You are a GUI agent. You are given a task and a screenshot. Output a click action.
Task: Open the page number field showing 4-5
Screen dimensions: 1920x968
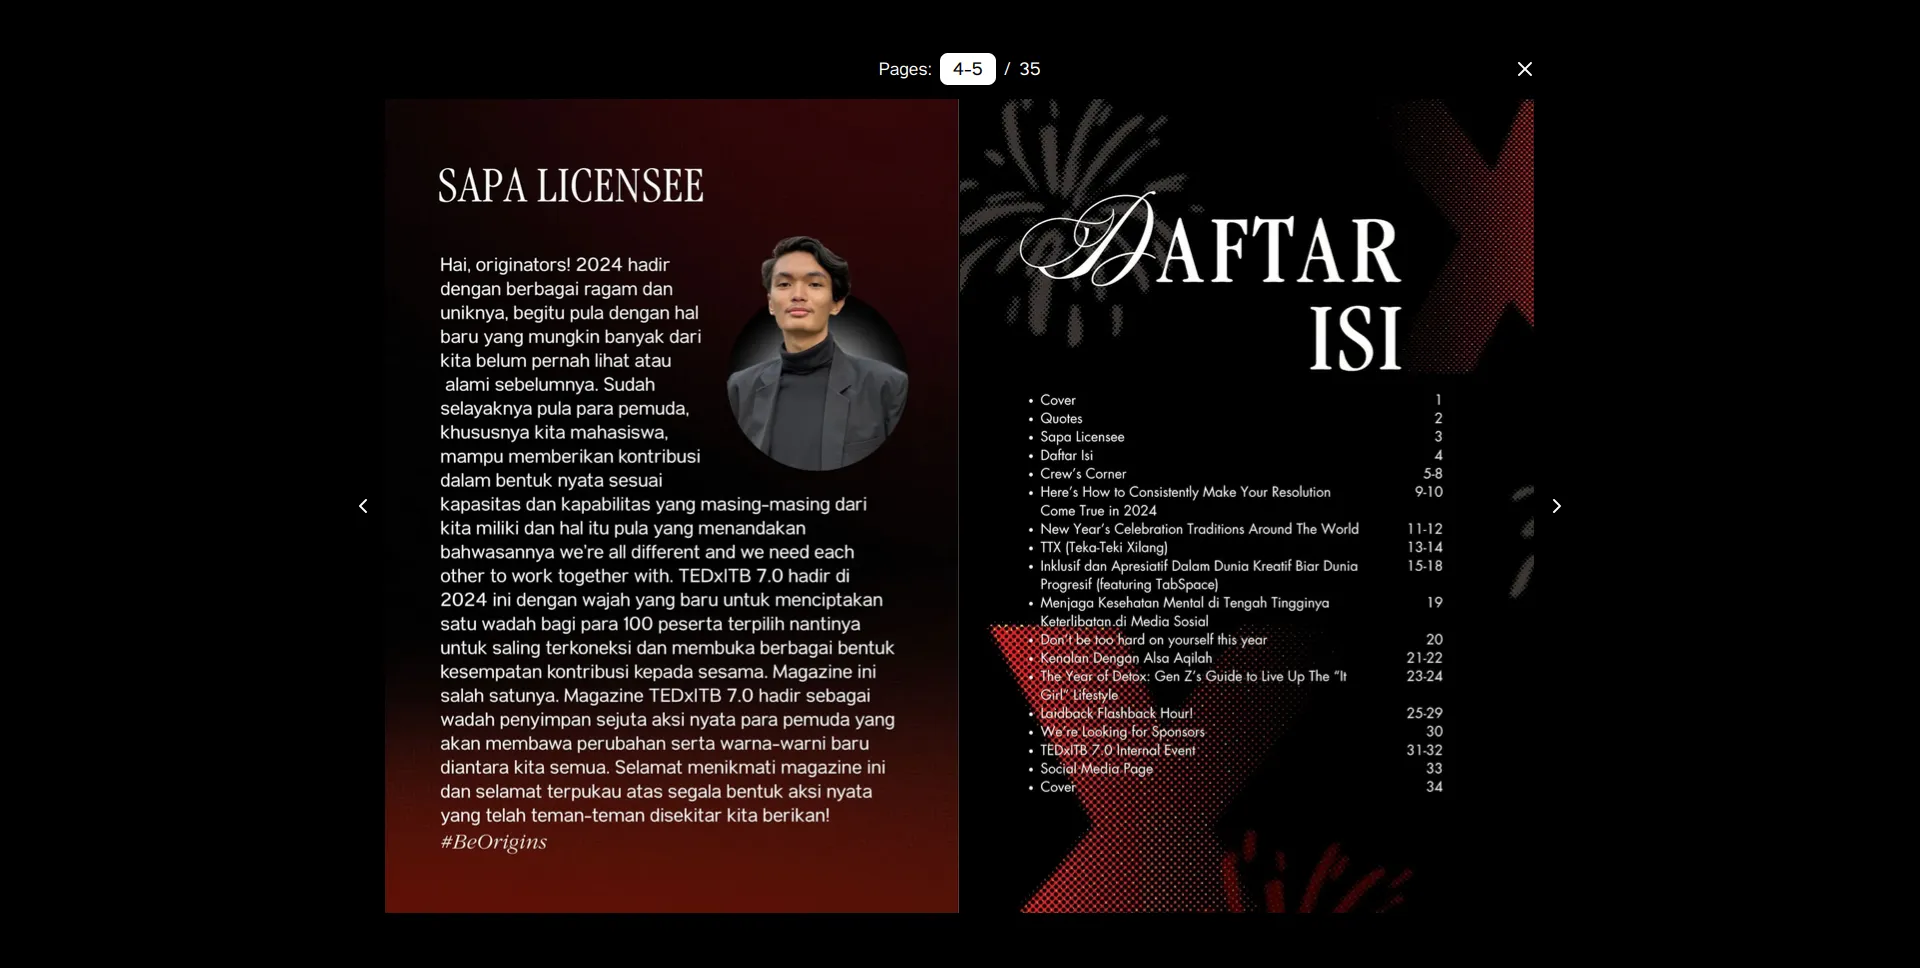pos(966,69)
